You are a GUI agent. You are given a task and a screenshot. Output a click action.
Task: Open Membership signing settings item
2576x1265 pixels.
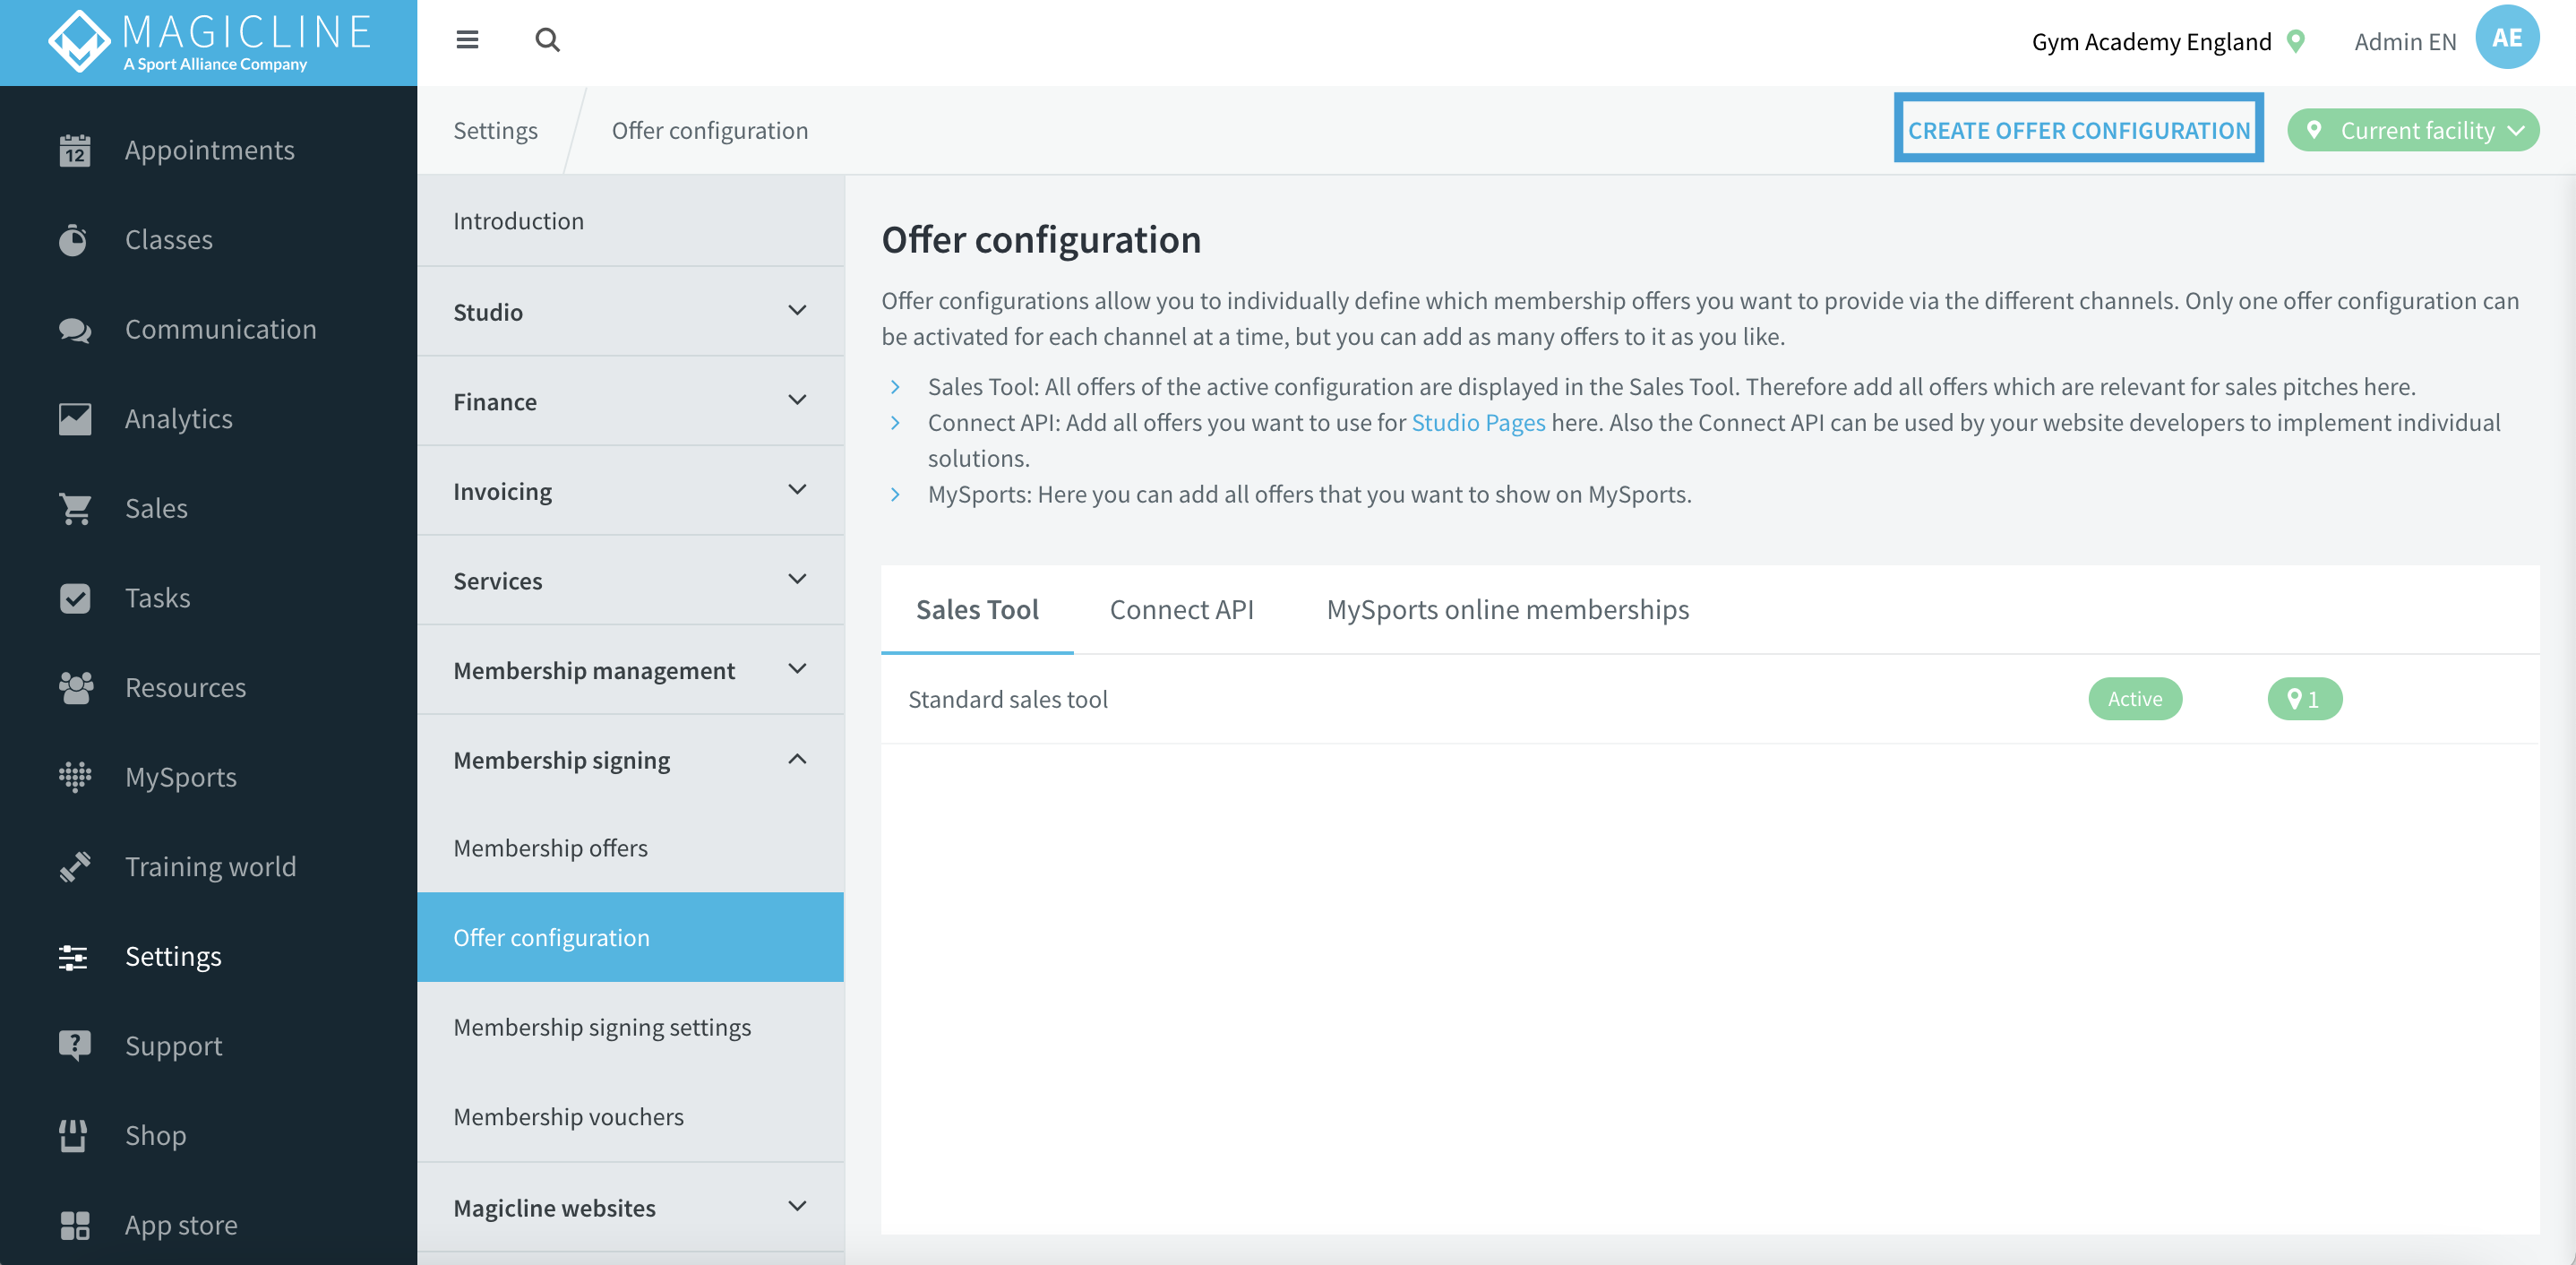pyautogui.click(x=631, y=1027)
